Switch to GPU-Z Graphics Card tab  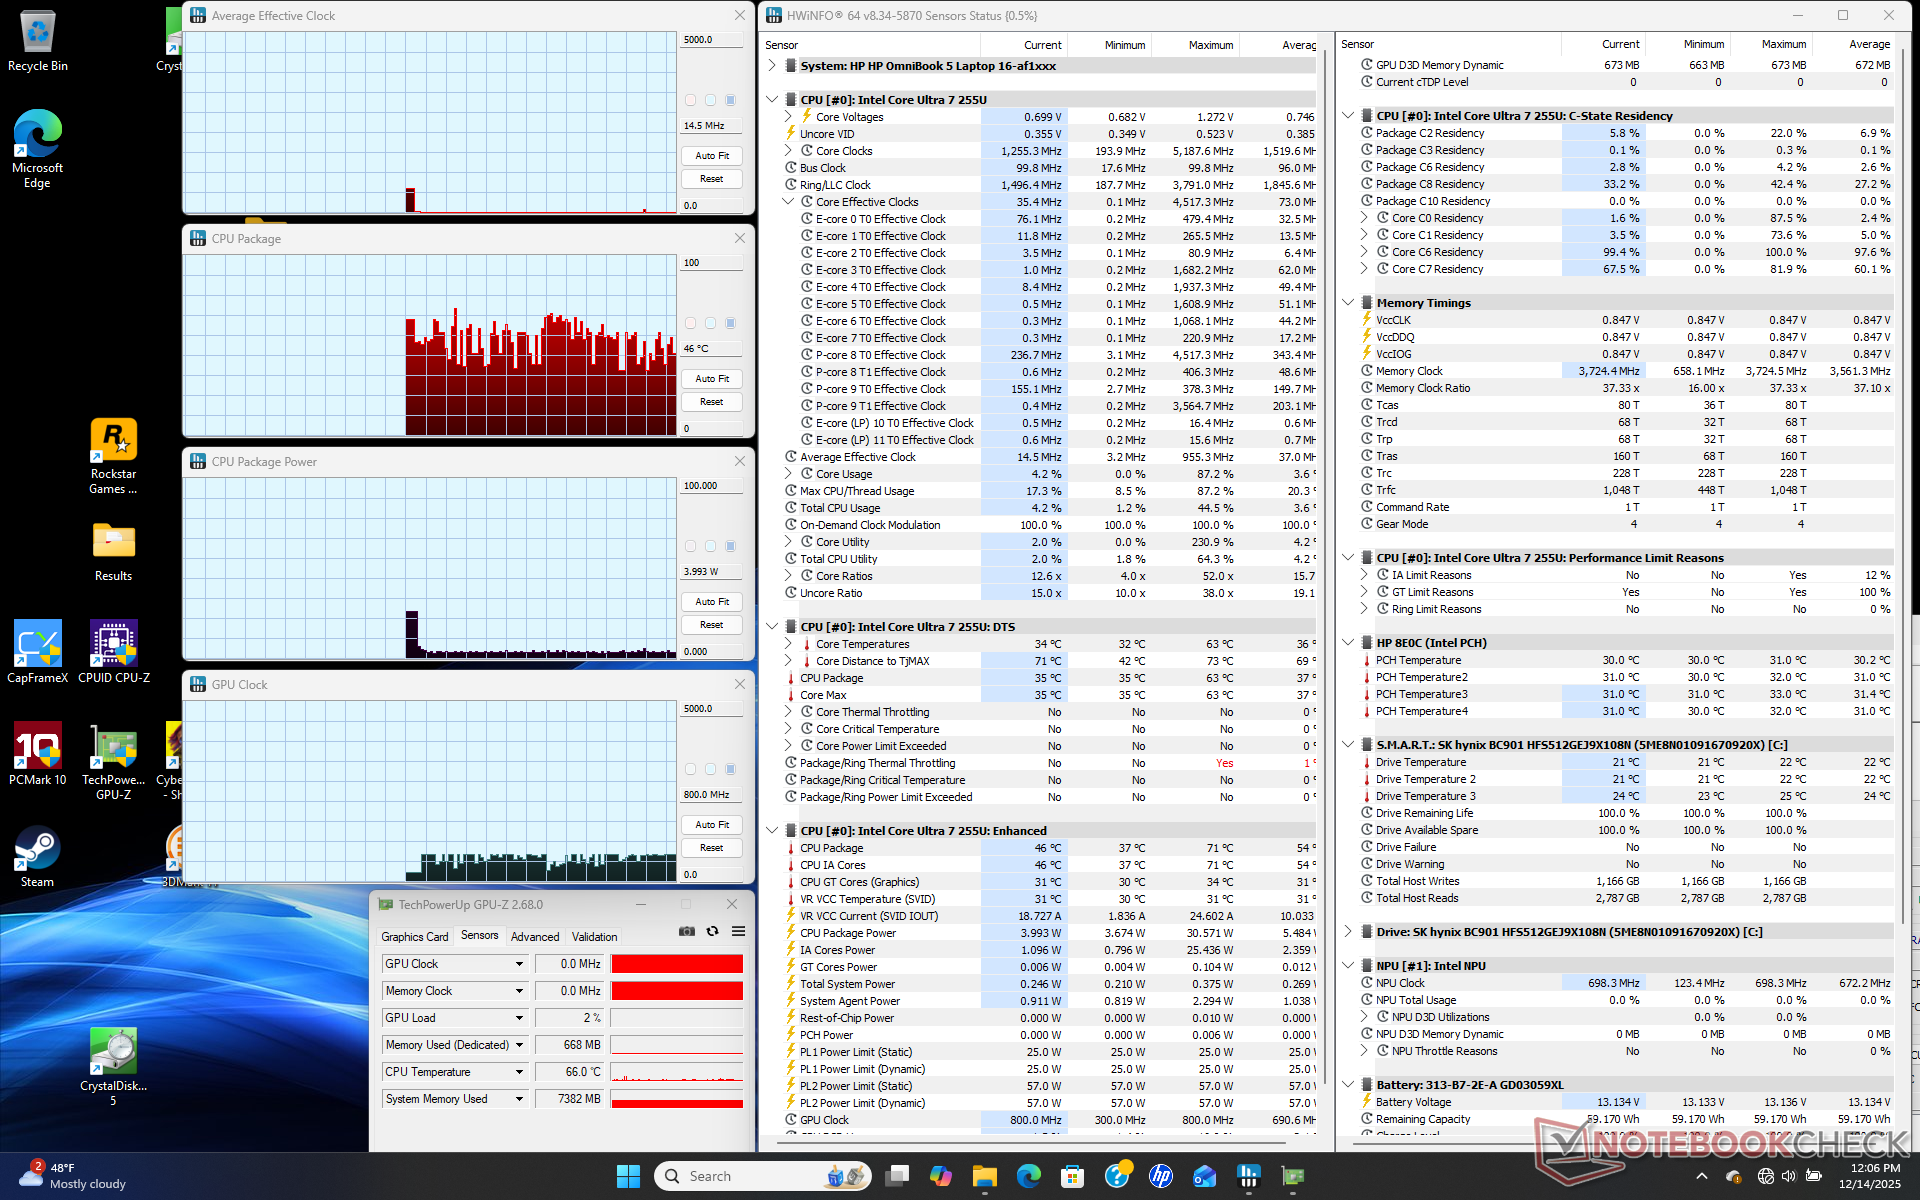414,937
